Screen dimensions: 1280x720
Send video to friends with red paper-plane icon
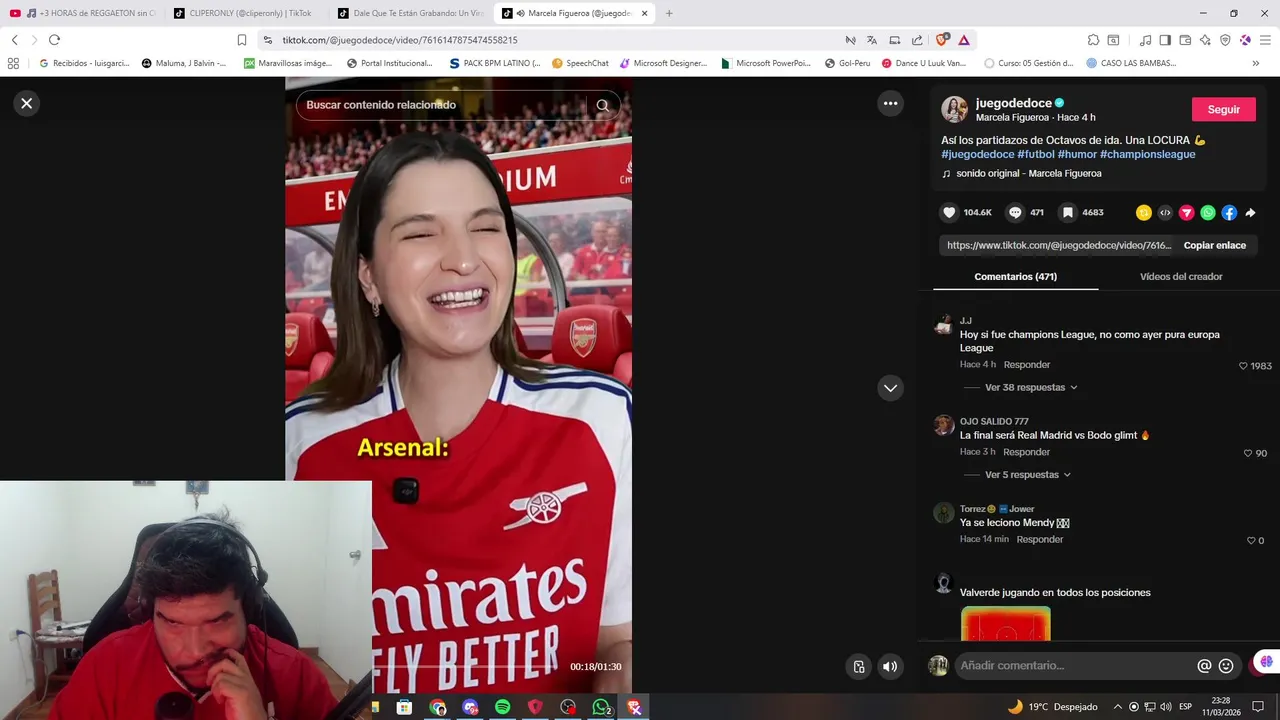pos(1187,212)
